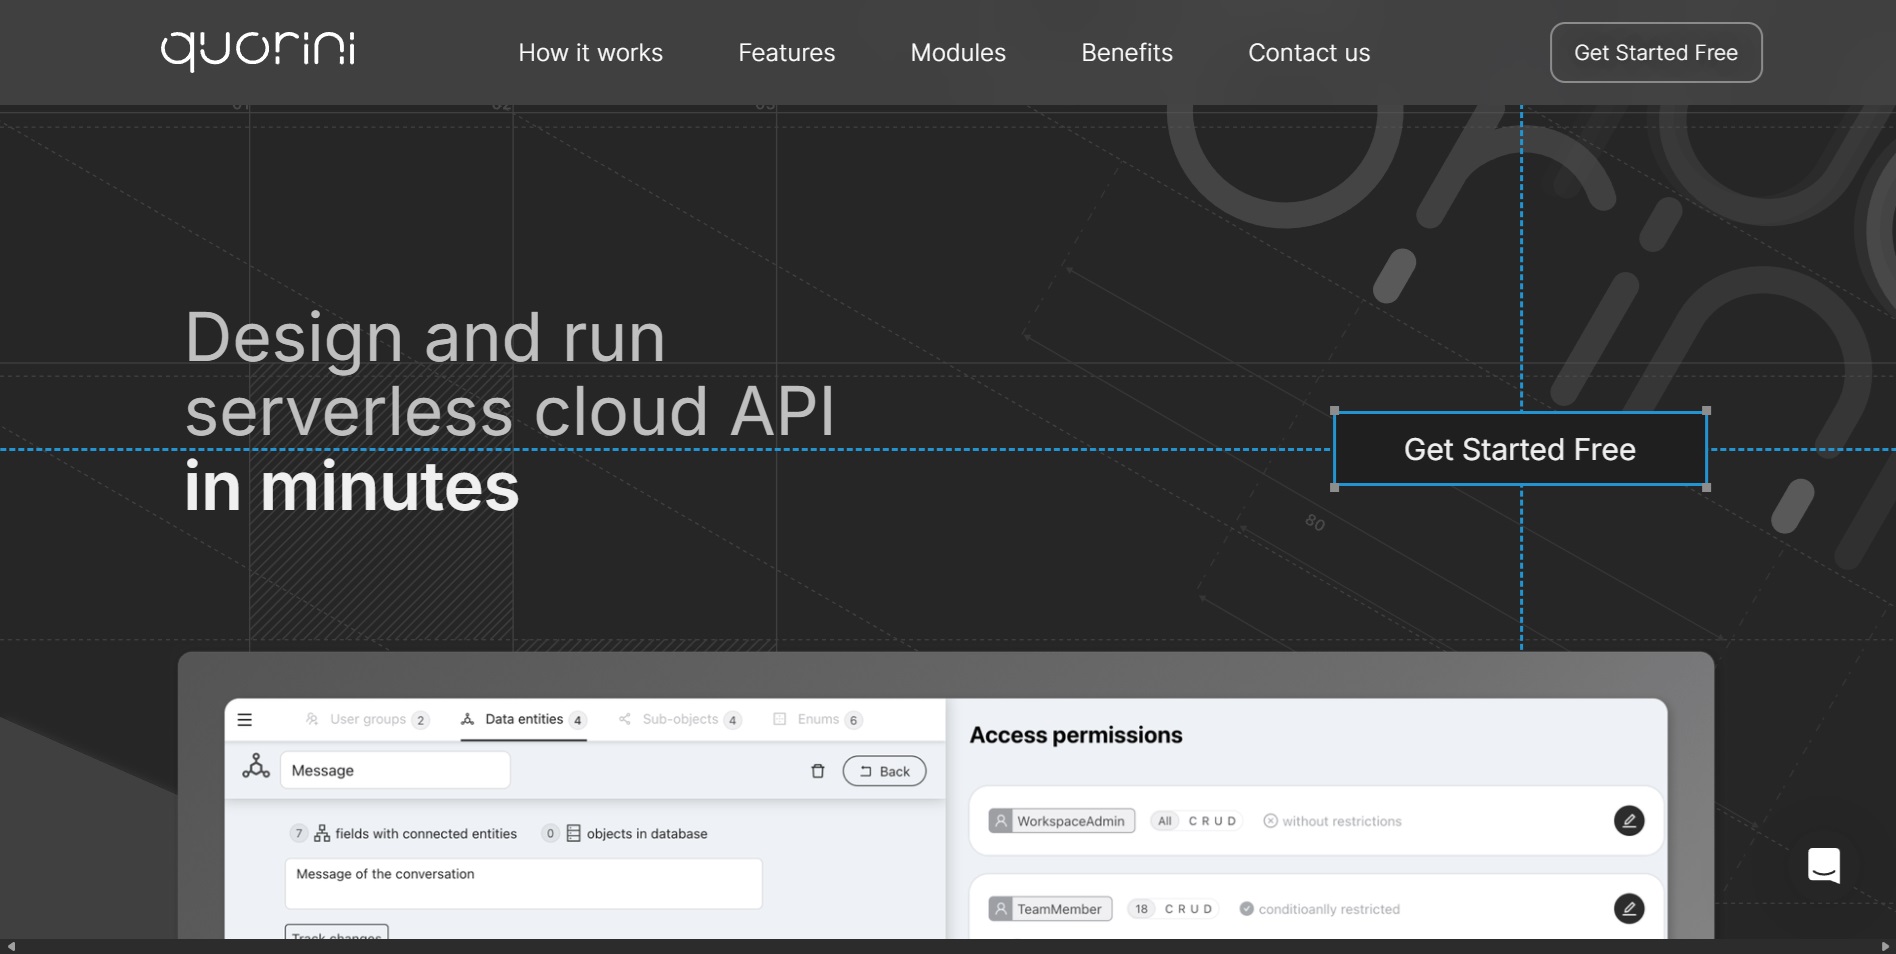
Task: Switch to the User groups tab
Action: click(367, 719)
